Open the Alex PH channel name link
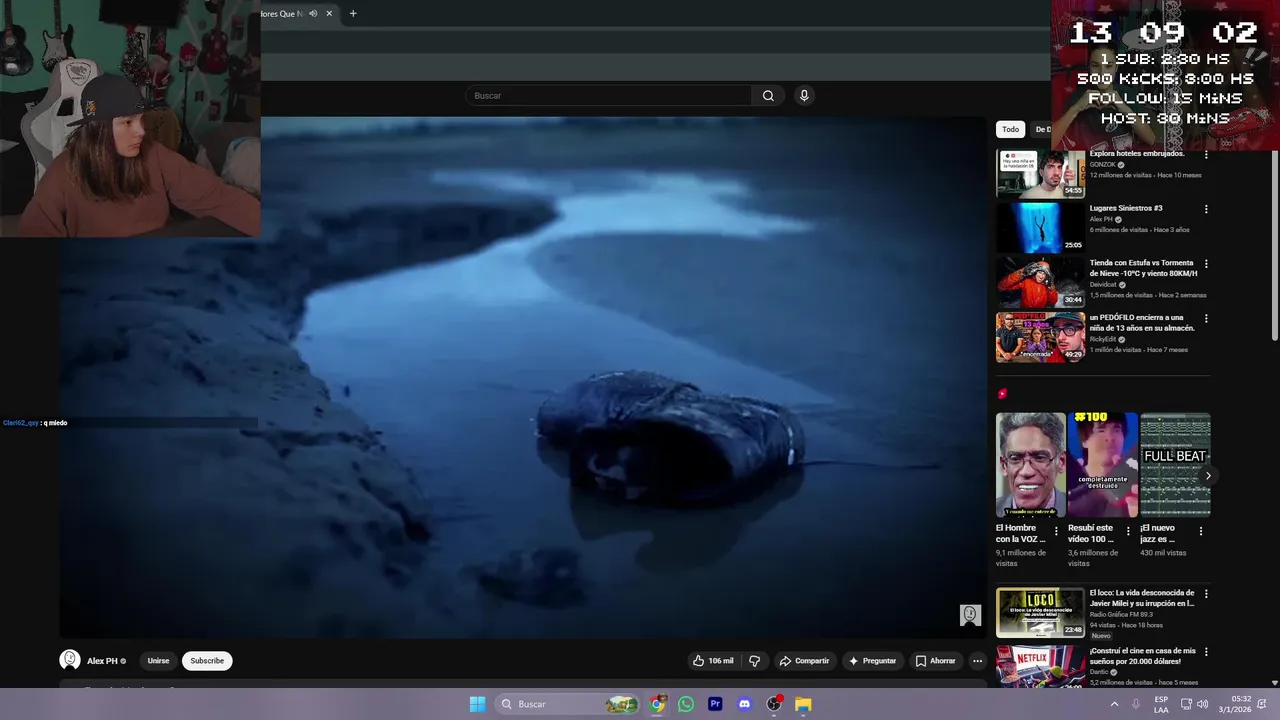Viewport: 1280px width, 720px height. pyautogui.click(x=102, y=661)
